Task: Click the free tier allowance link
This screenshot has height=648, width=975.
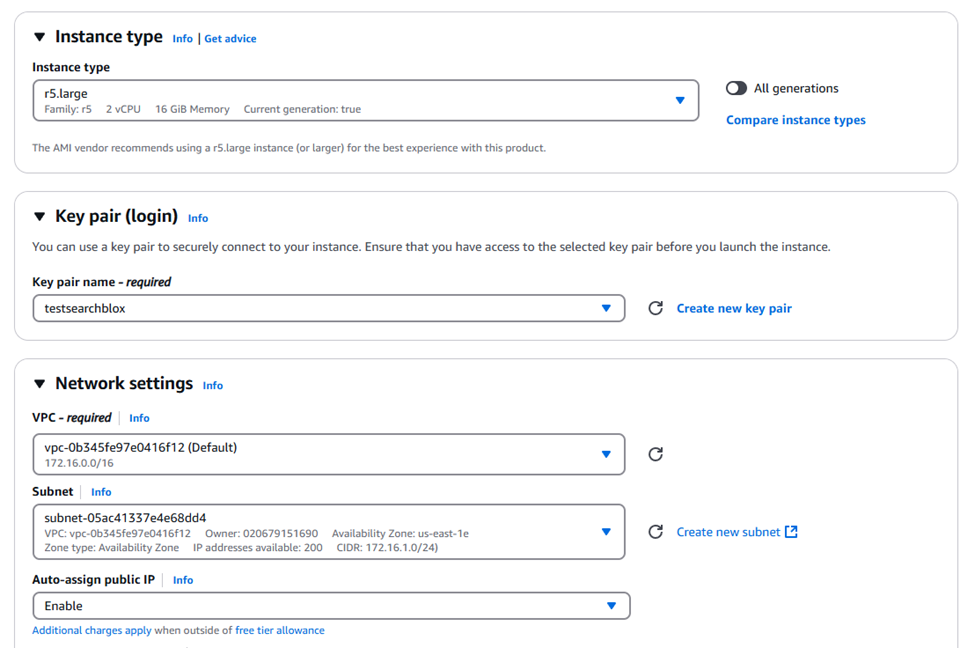Action: (x=279, y=631)
